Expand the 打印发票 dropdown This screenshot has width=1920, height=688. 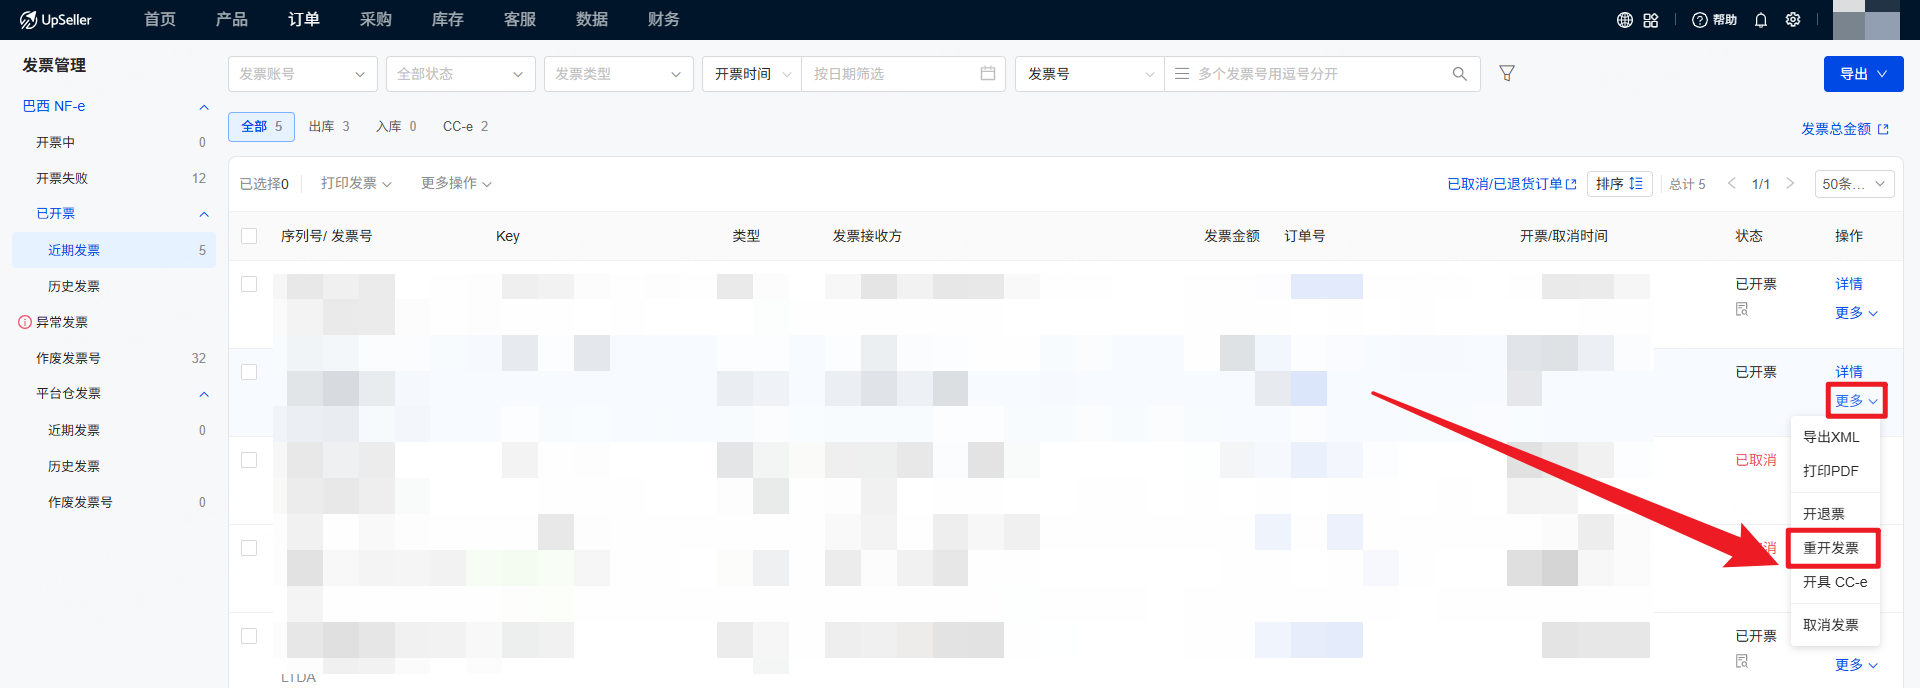(x=356, y=183)
